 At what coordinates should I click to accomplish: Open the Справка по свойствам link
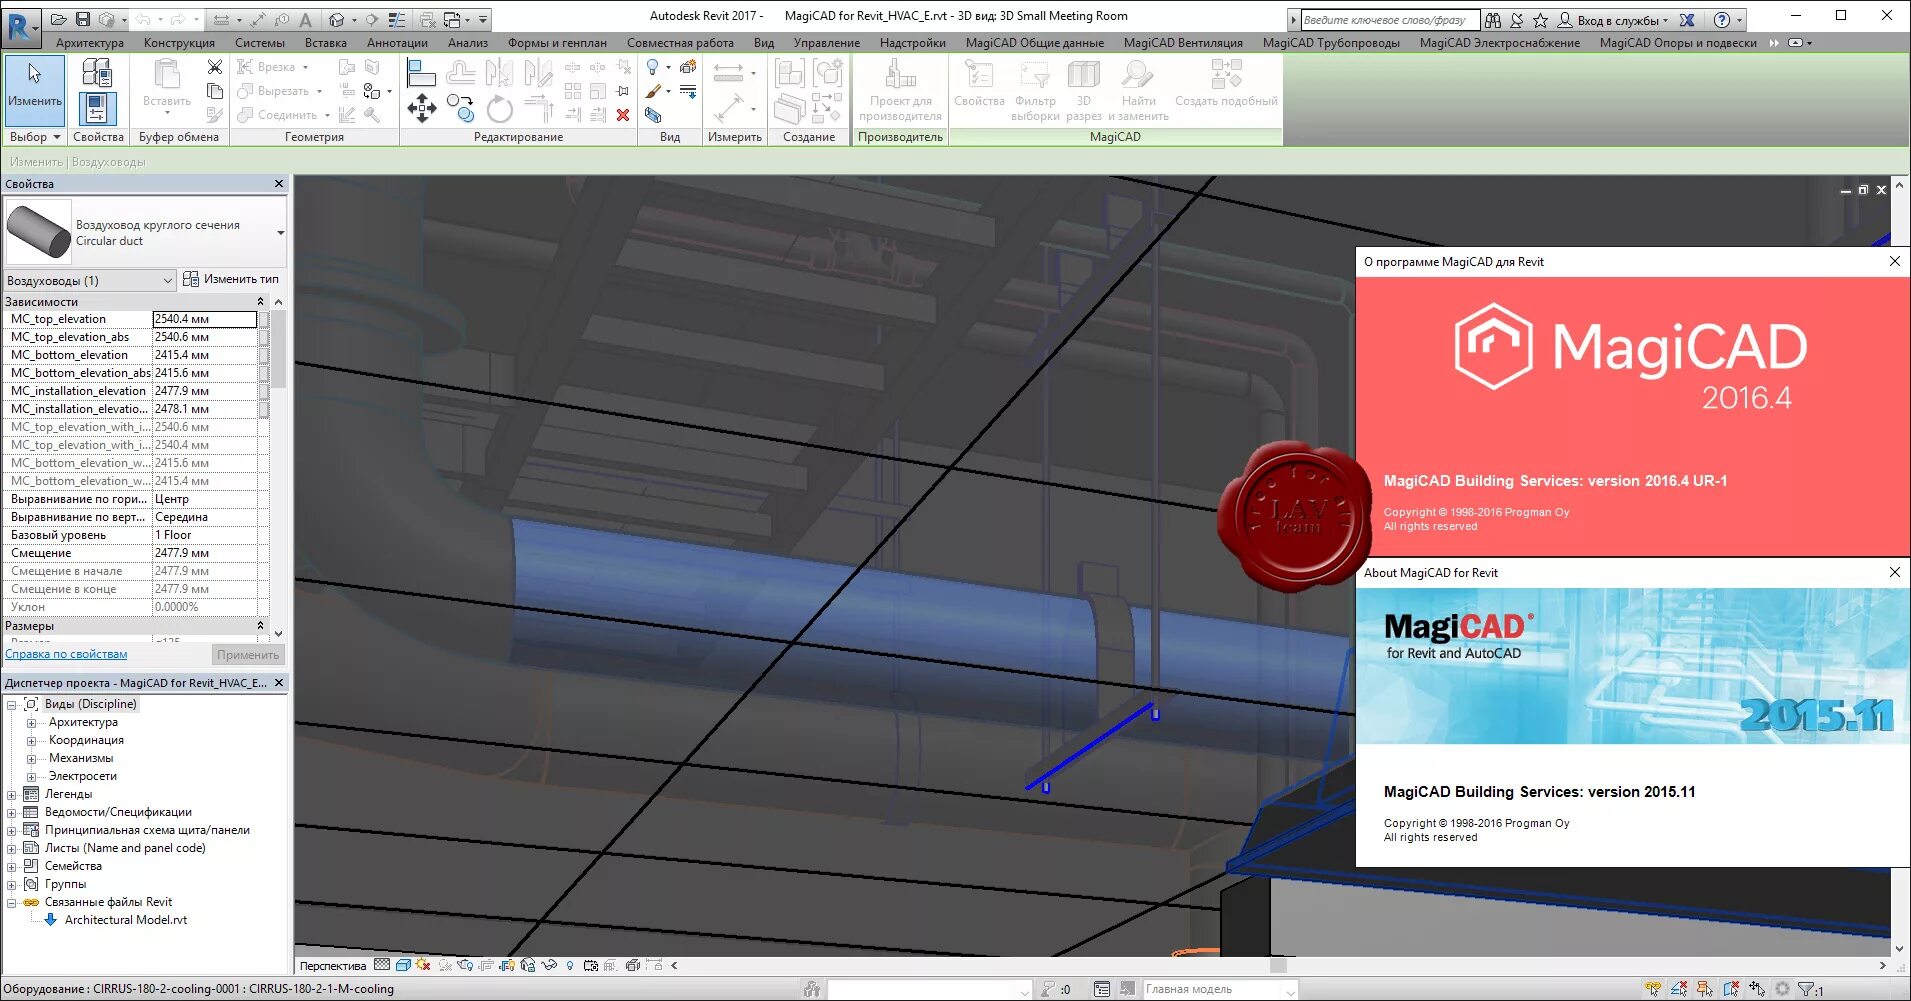coord(66,654)
